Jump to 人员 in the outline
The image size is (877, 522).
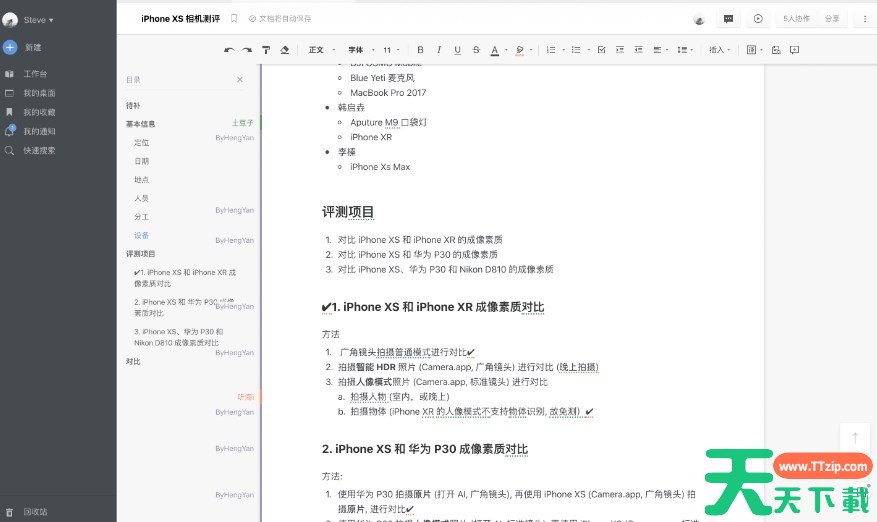[x=142, y=198]
